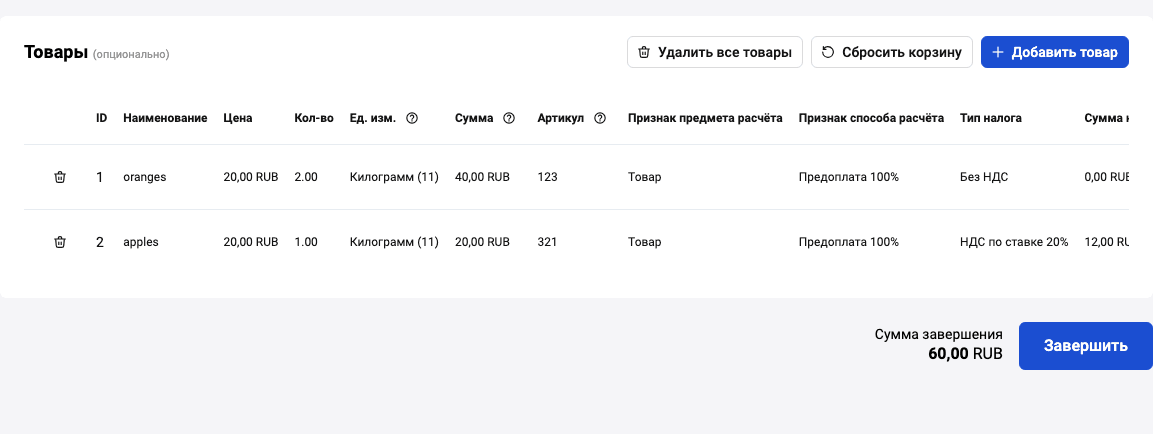Click the Товары section heading

click(56, 52)
